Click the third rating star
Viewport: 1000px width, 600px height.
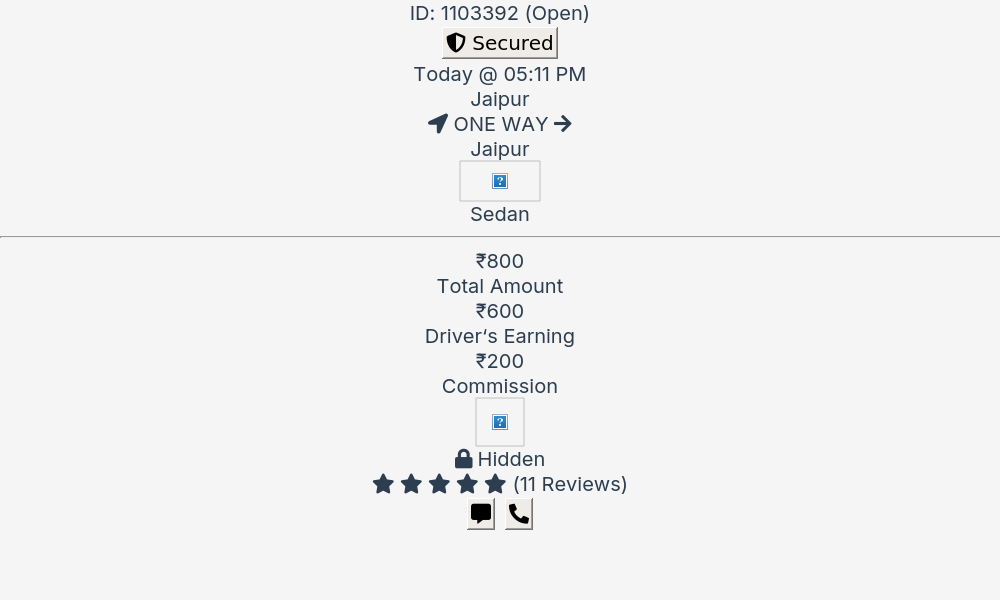(x=439, y=484)
